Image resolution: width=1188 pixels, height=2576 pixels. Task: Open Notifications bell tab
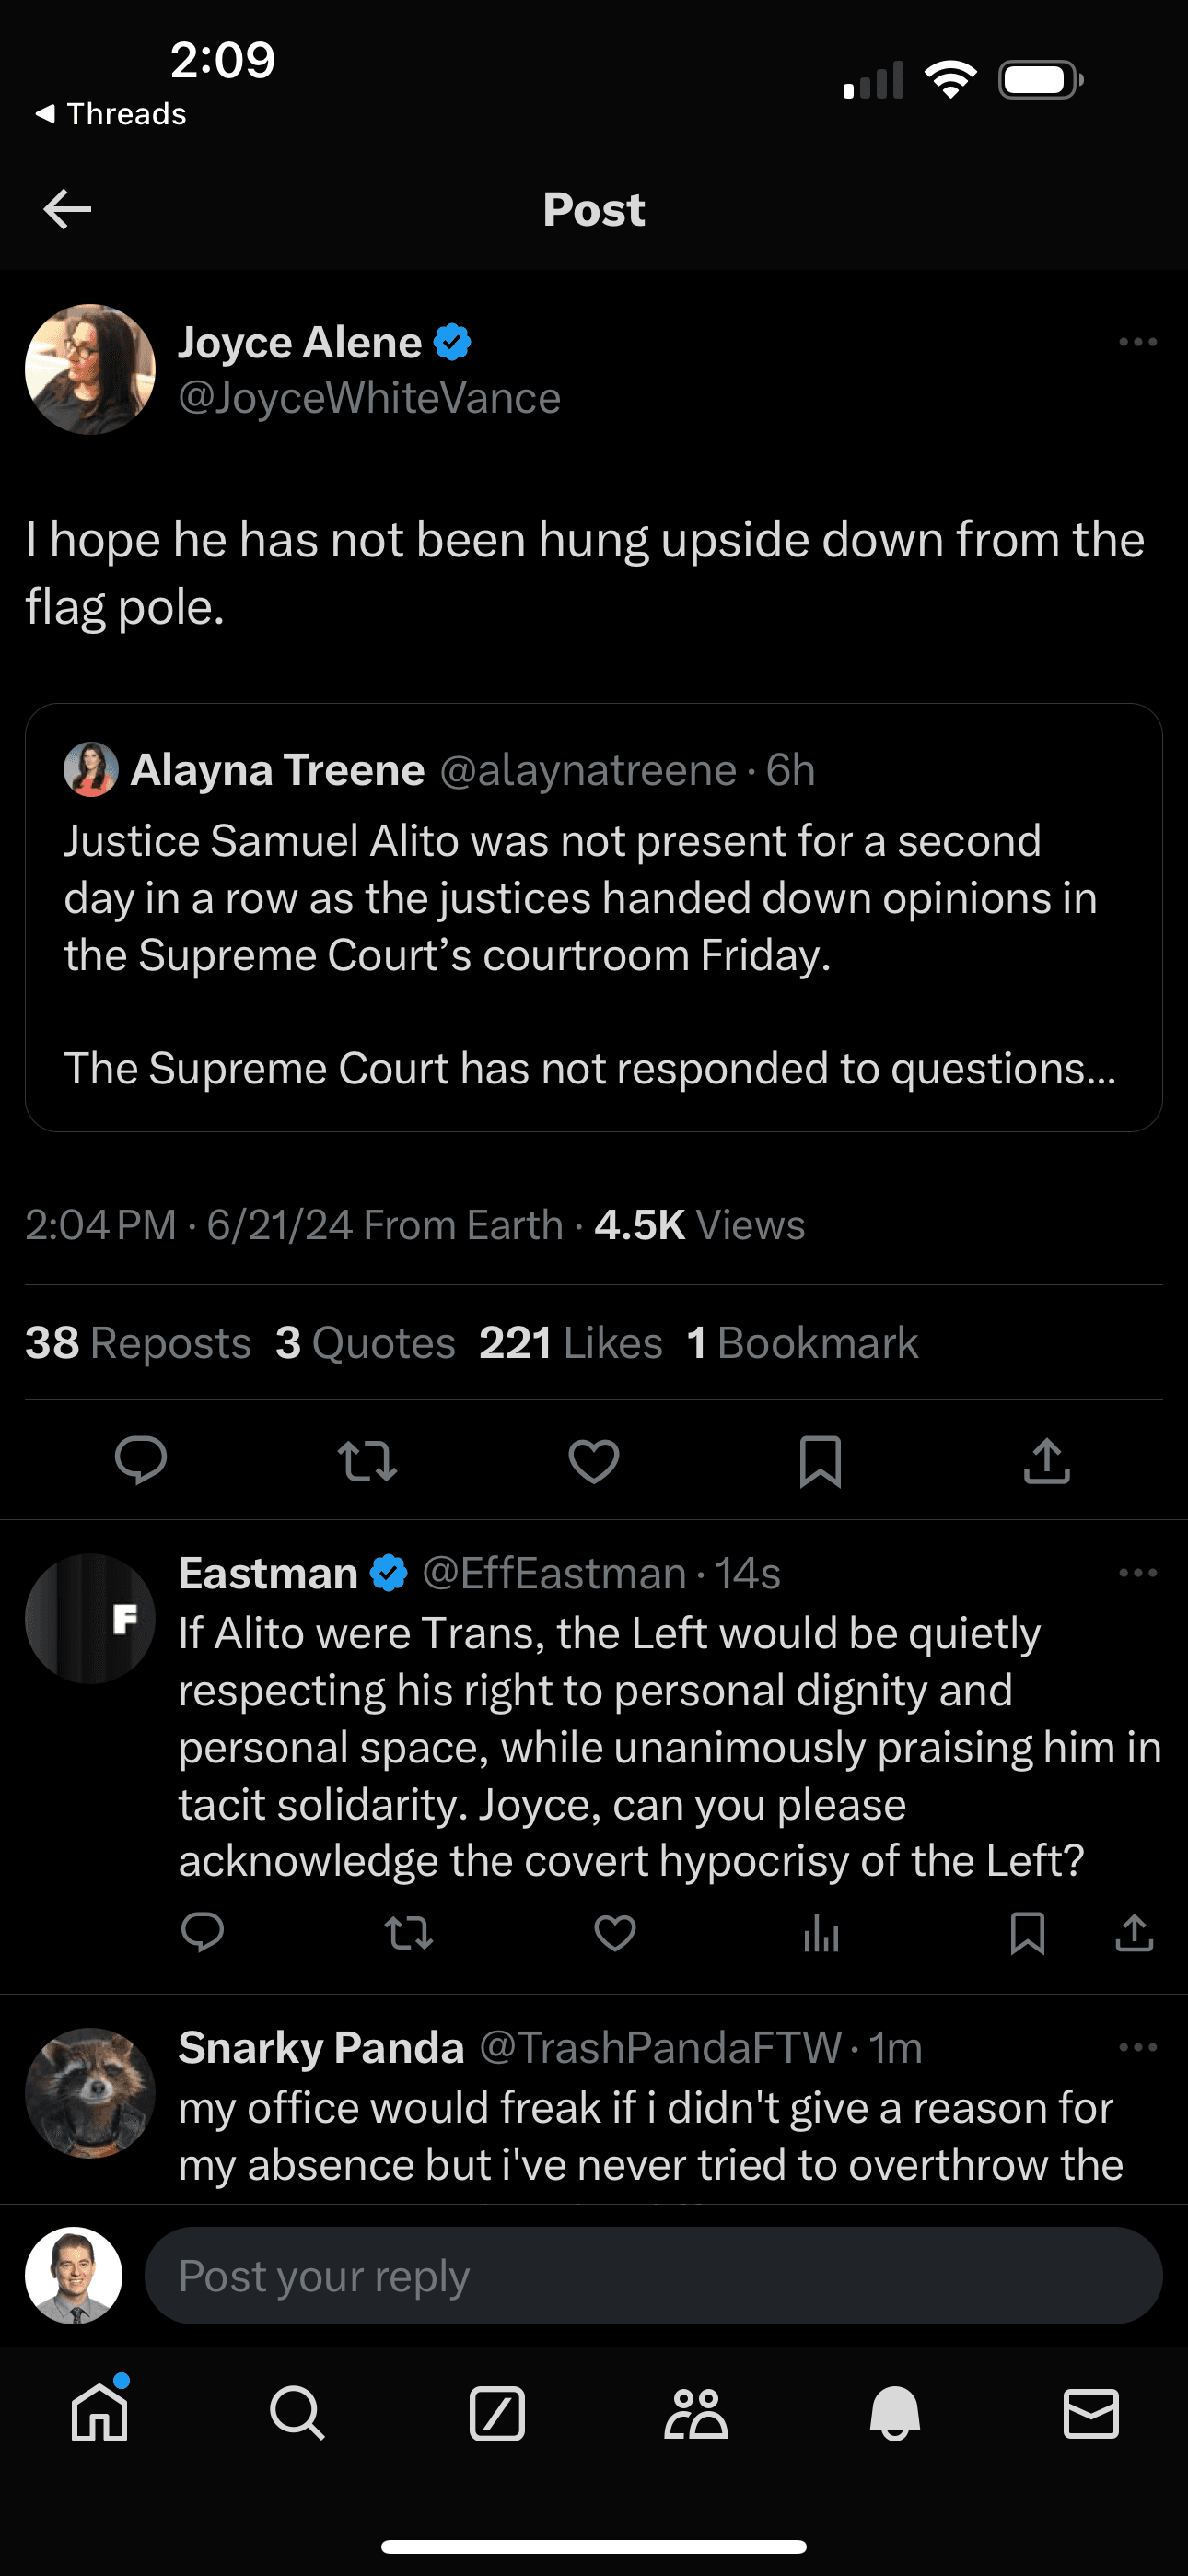(894, 2414)
